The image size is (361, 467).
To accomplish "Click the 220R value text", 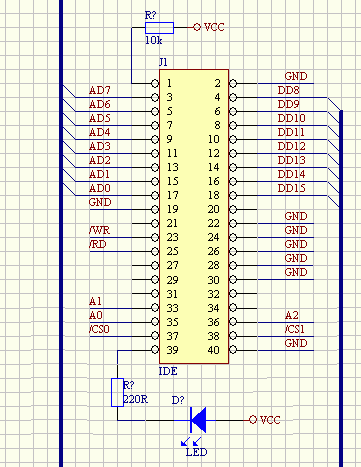I will click(x=136, y=399).
